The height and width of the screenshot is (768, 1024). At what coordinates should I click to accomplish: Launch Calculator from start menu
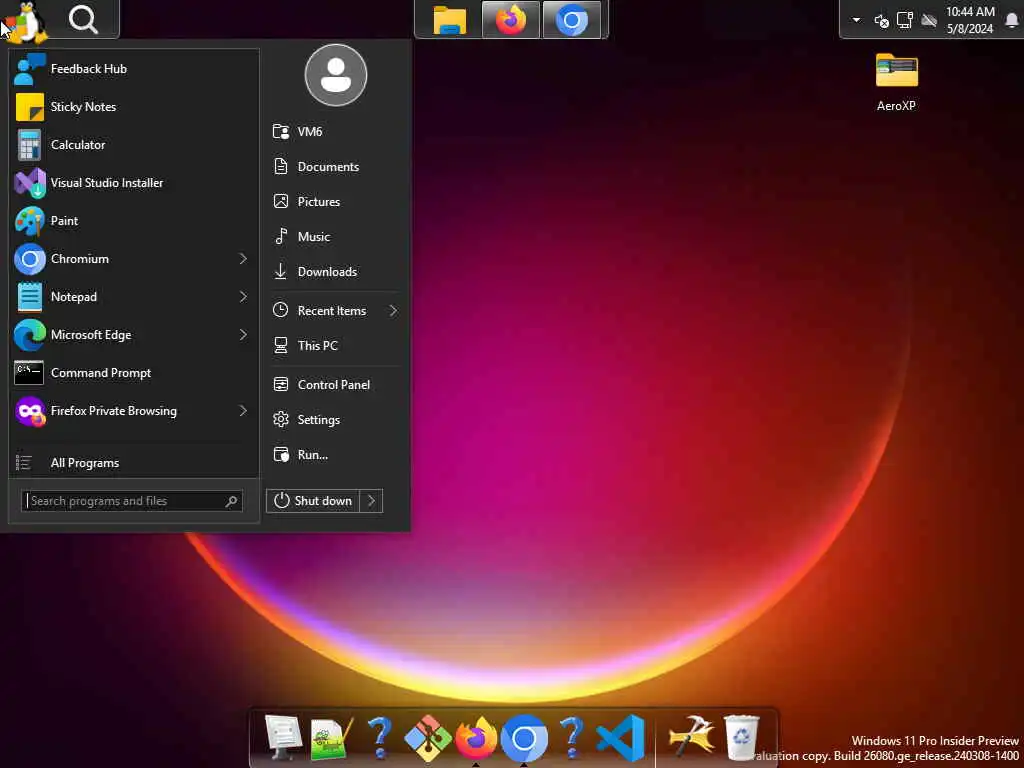point(134,144)
